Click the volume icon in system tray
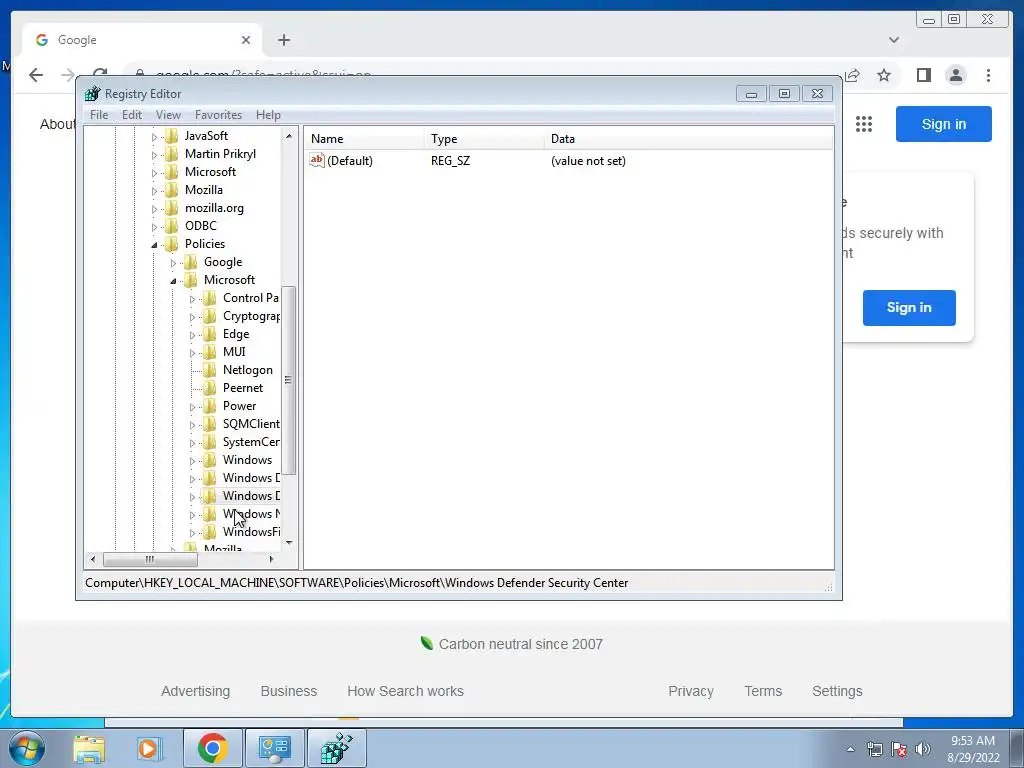Image resolution: width=1024 pixels, height=768 pixels. pyautogui.click(x=923, y=749)
